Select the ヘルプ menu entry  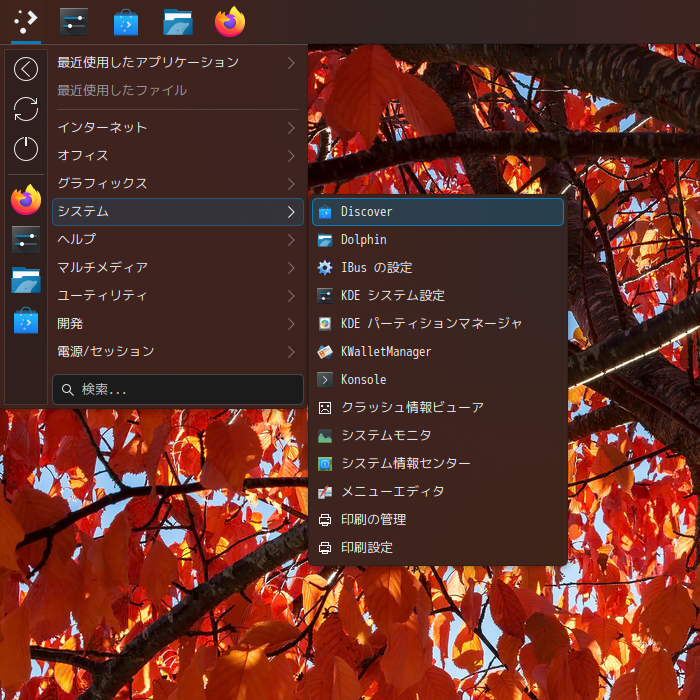(178, 240)
